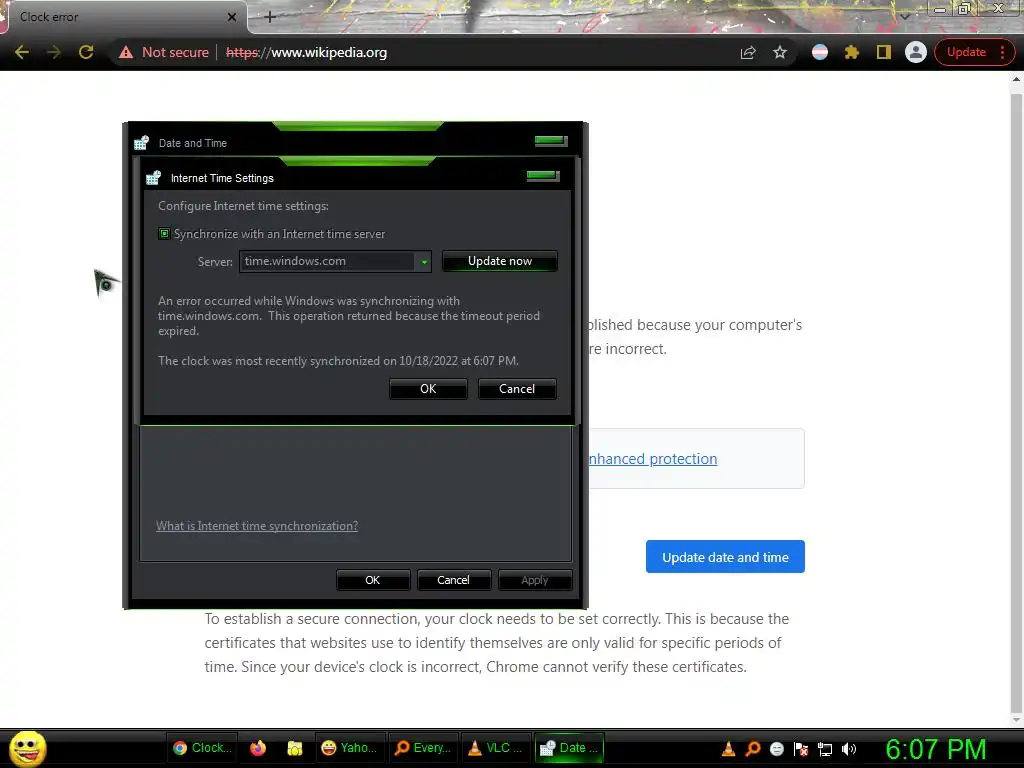Open the file explorer taskbar icon

pos(295,748)
